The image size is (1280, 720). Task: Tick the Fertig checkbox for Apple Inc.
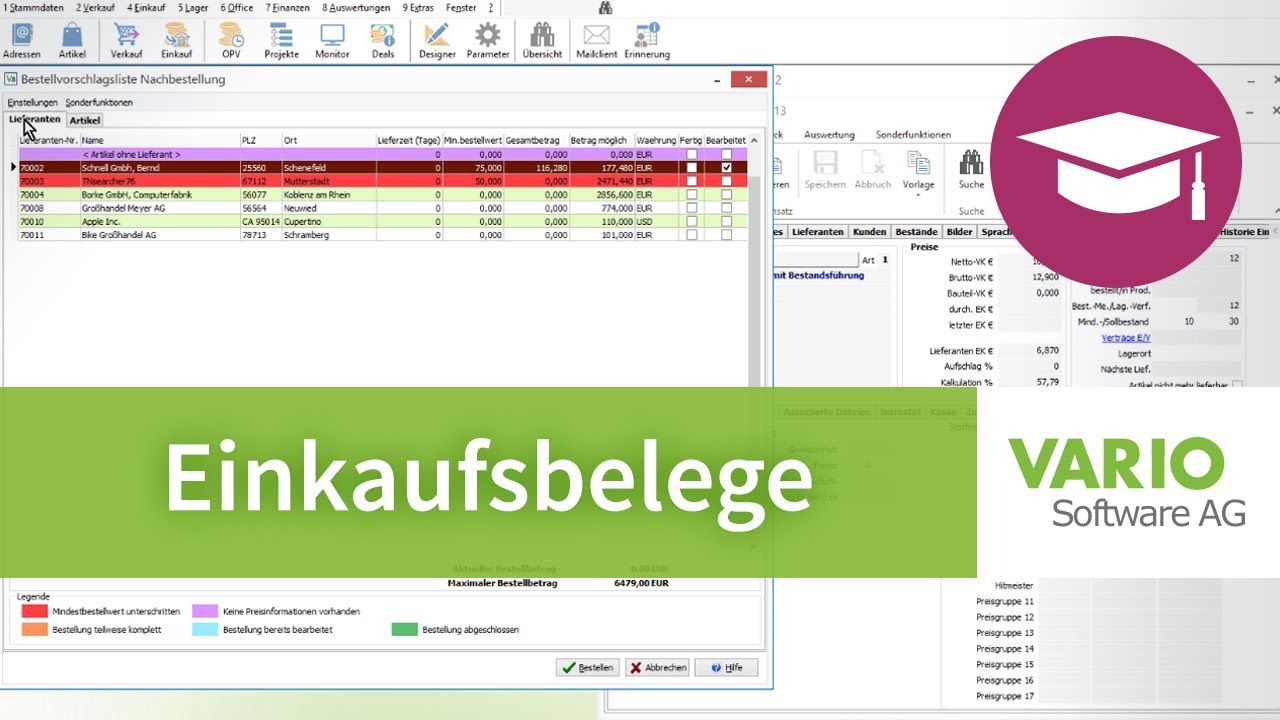[x=691, y=221]
